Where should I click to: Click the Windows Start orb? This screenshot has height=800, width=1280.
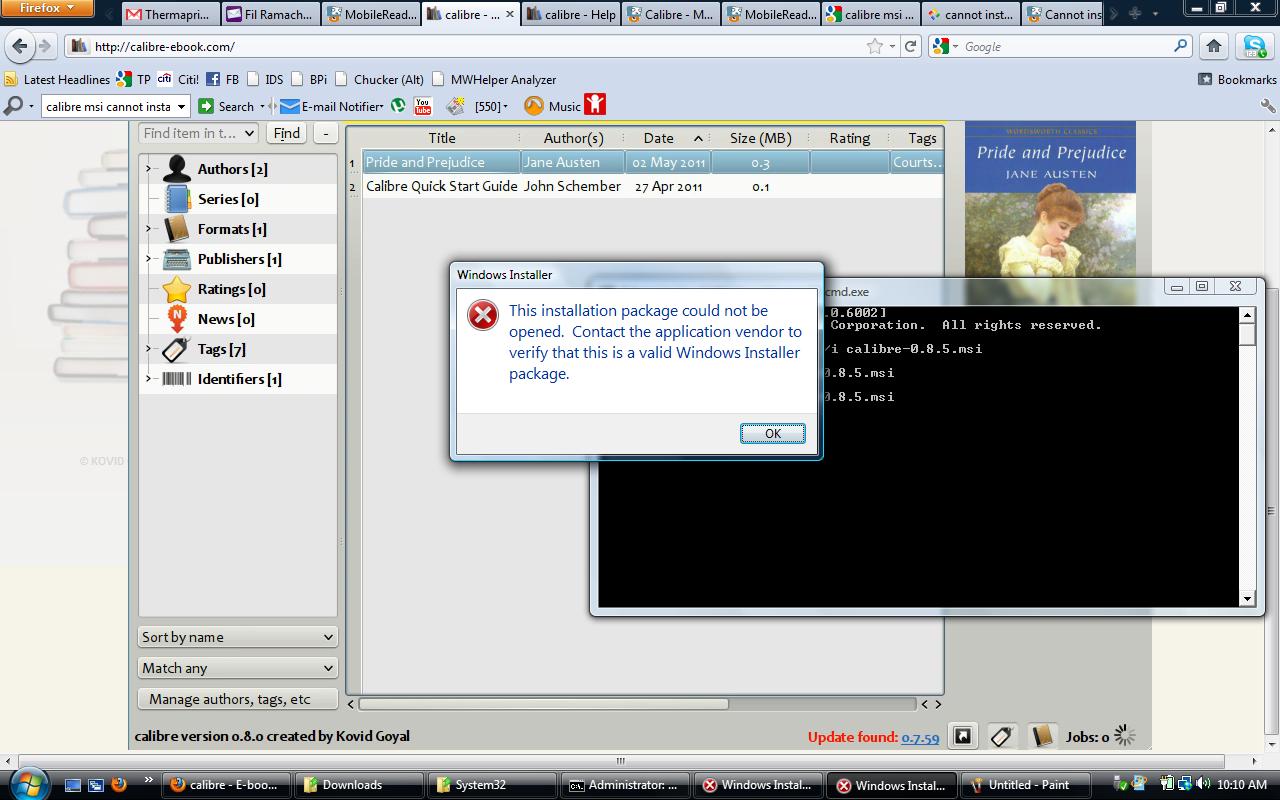(27, 784)
